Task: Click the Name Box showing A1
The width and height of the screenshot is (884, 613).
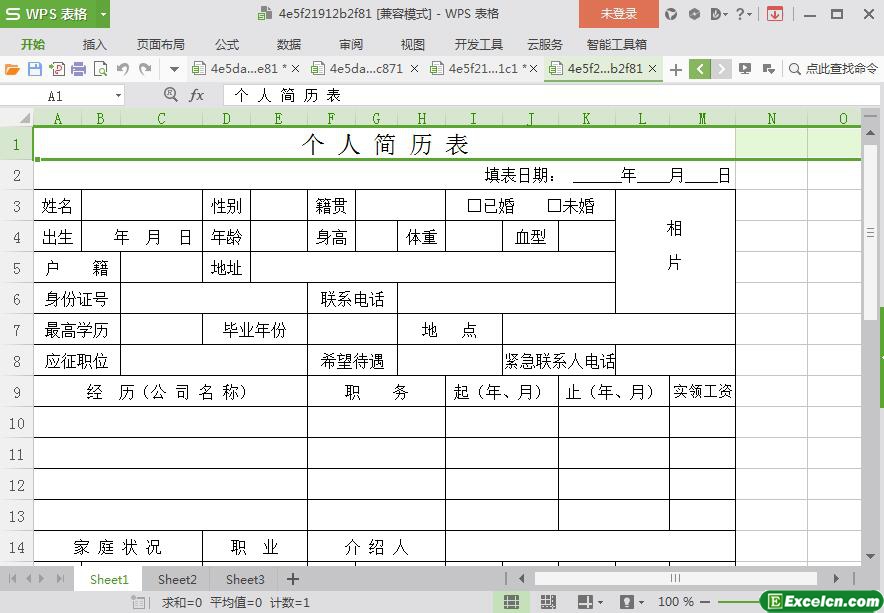Action: 55,96
